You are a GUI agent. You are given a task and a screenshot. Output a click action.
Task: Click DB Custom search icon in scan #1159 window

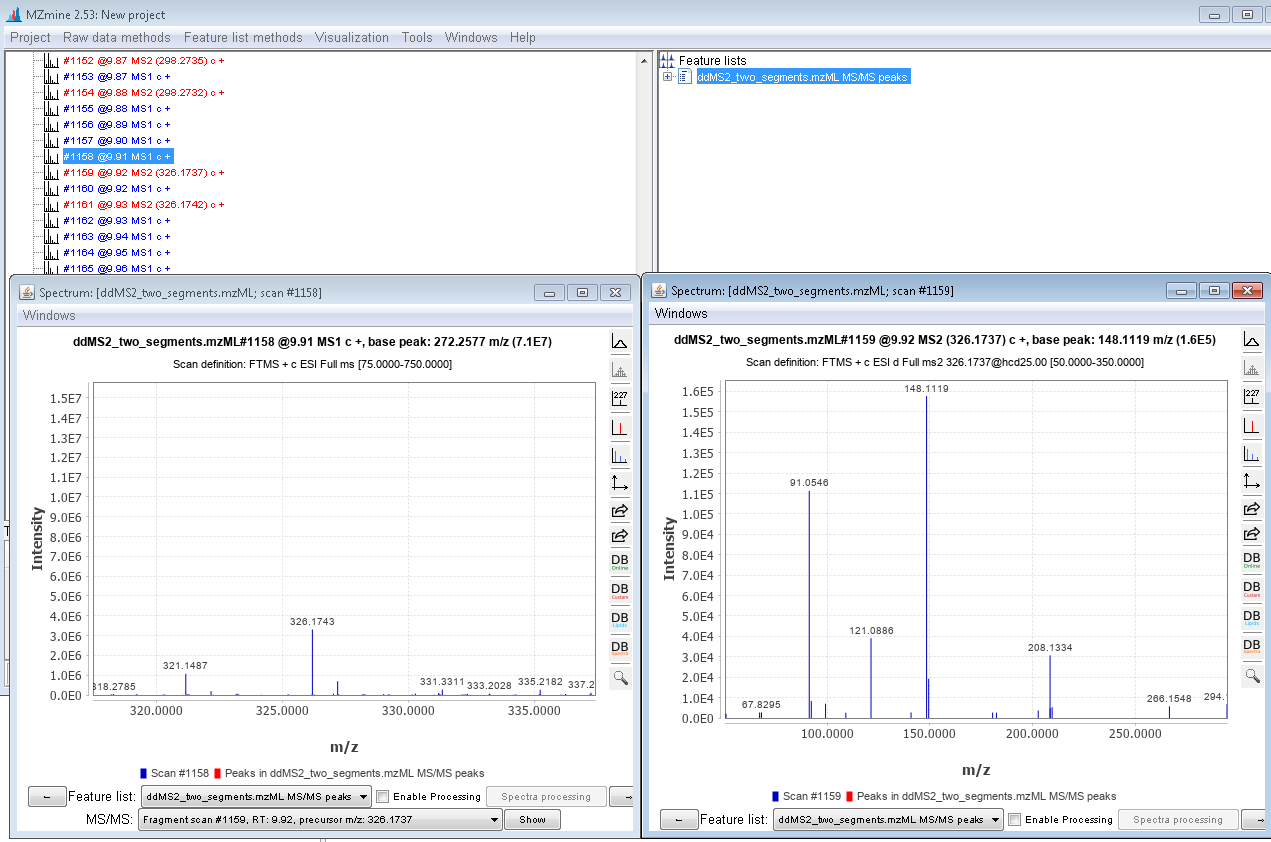1251,590
